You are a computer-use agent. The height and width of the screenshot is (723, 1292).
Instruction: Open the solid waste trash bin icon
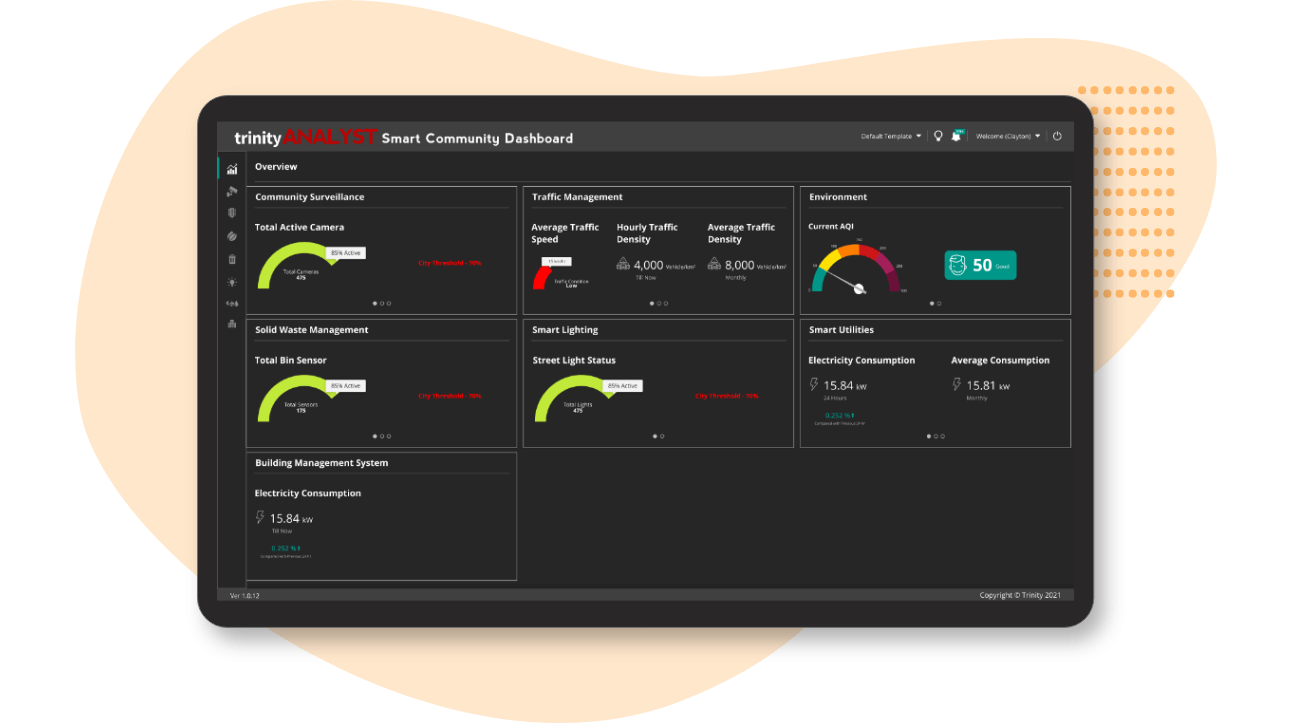232,259
